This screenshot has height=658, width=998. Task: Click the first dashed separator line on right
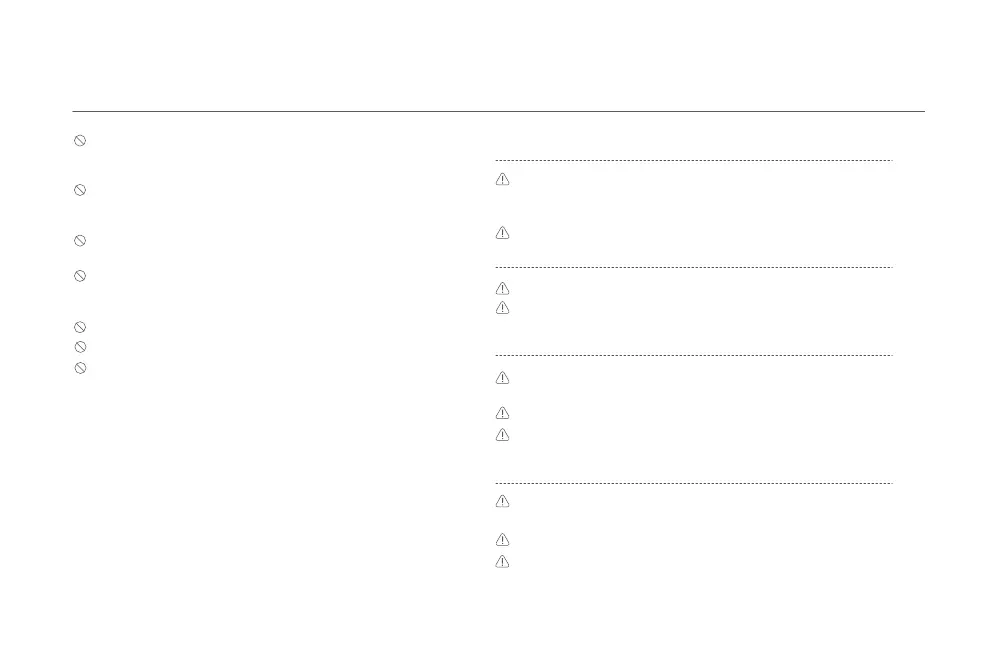tap(694, 160)
